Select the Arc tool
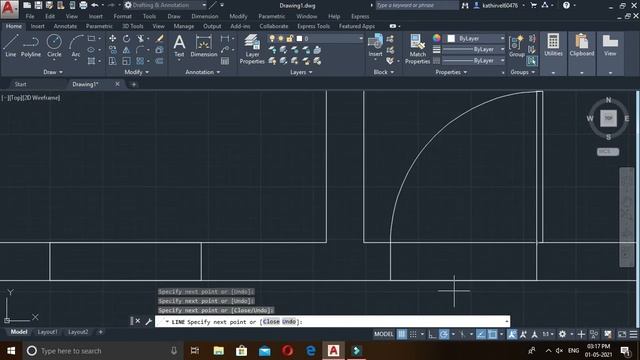 (x=76, y=46)
